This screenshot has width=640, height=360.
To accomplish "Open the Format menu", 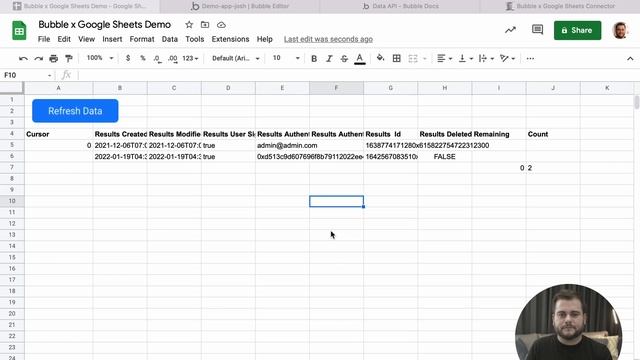I will click(142, 39).
